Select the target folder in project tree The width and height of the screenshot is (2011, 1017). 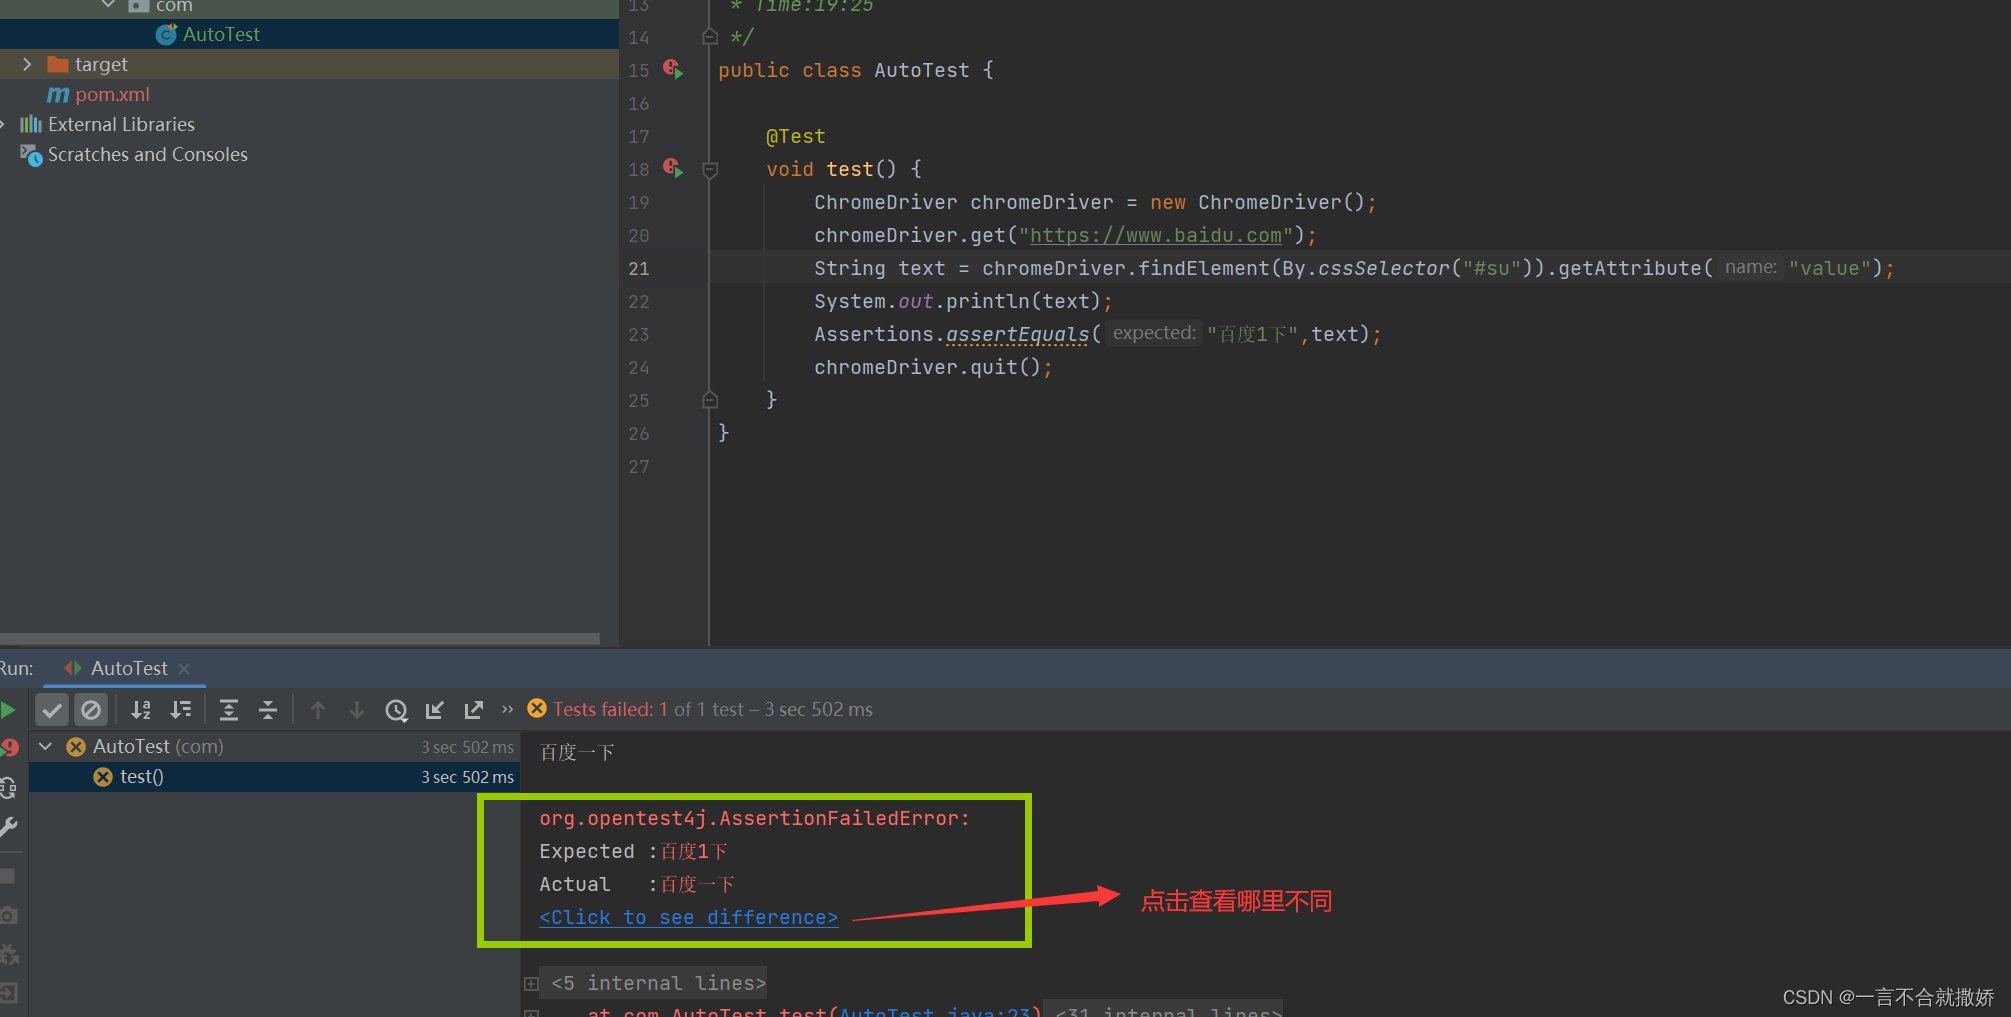click(101, 64)
